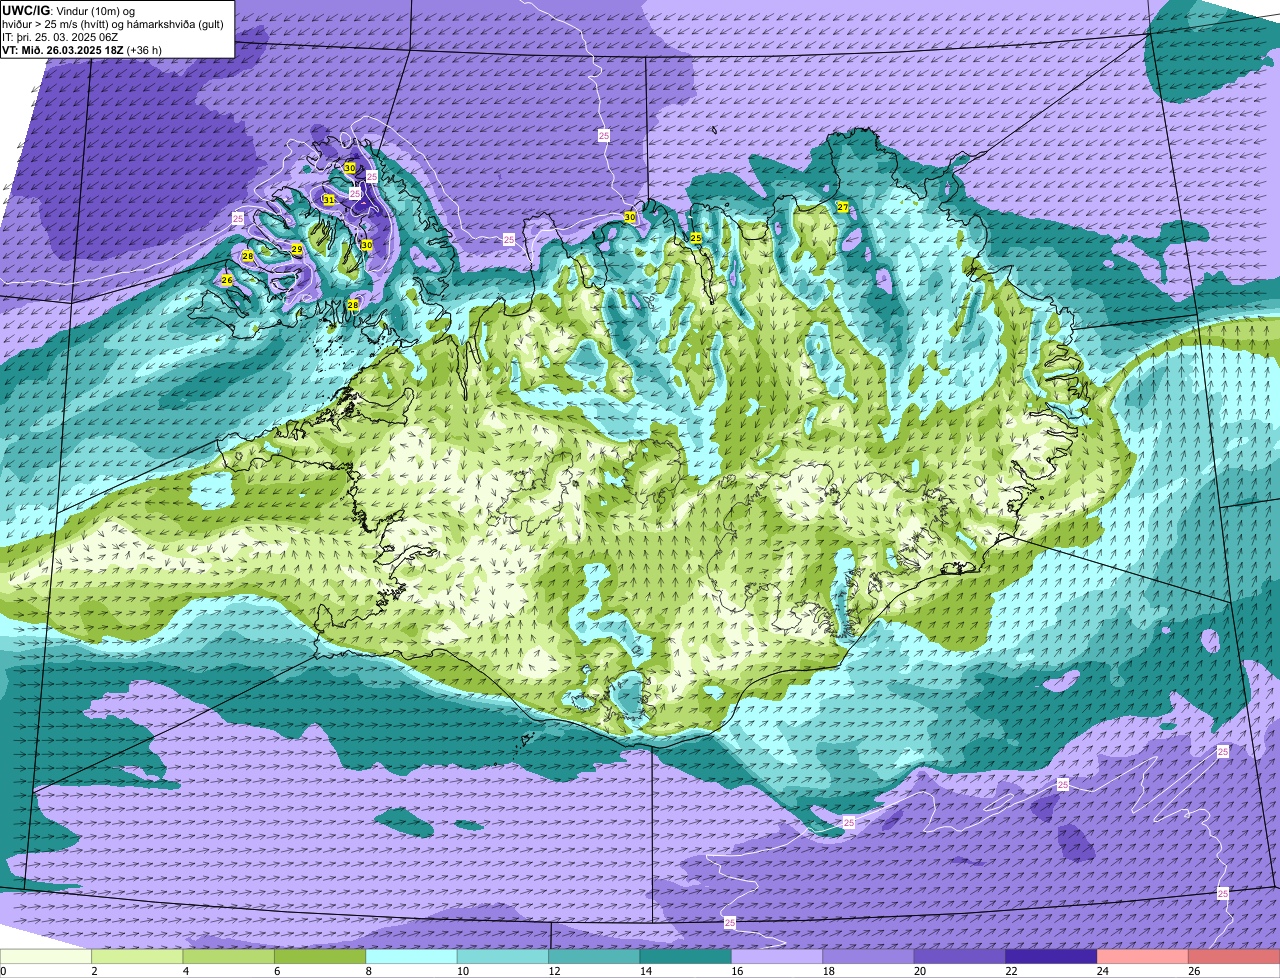Image resolution: width=1280 pixels, height=978 pixels.
Task: Click the yellow 25 gust marker
Action: click(x=695, y=238)
